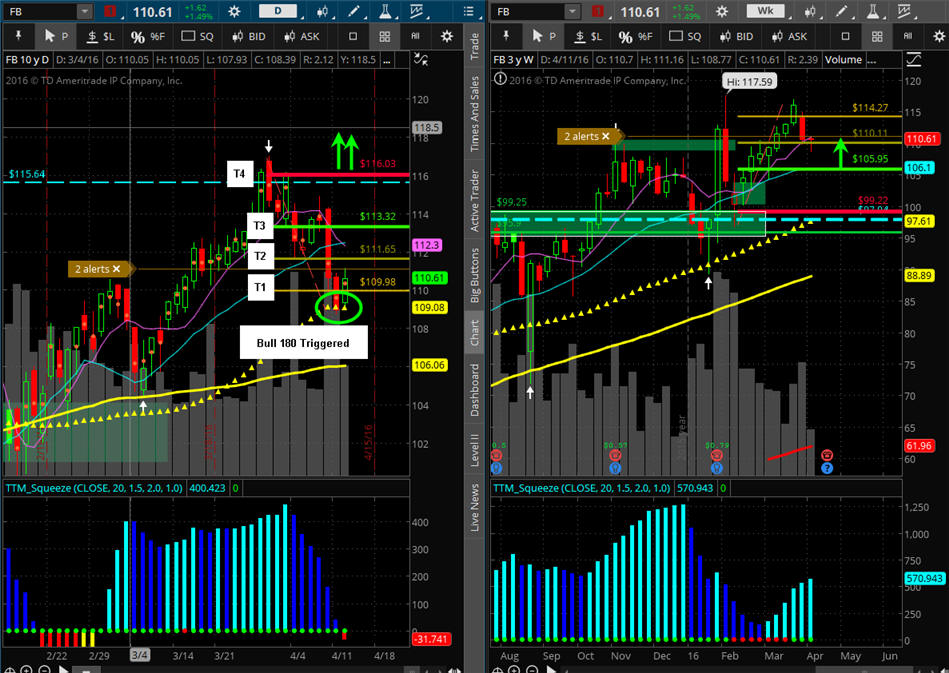Switch to the Times And Sales side tab
This screenshot has width=949, height=673.
(475, 120)
